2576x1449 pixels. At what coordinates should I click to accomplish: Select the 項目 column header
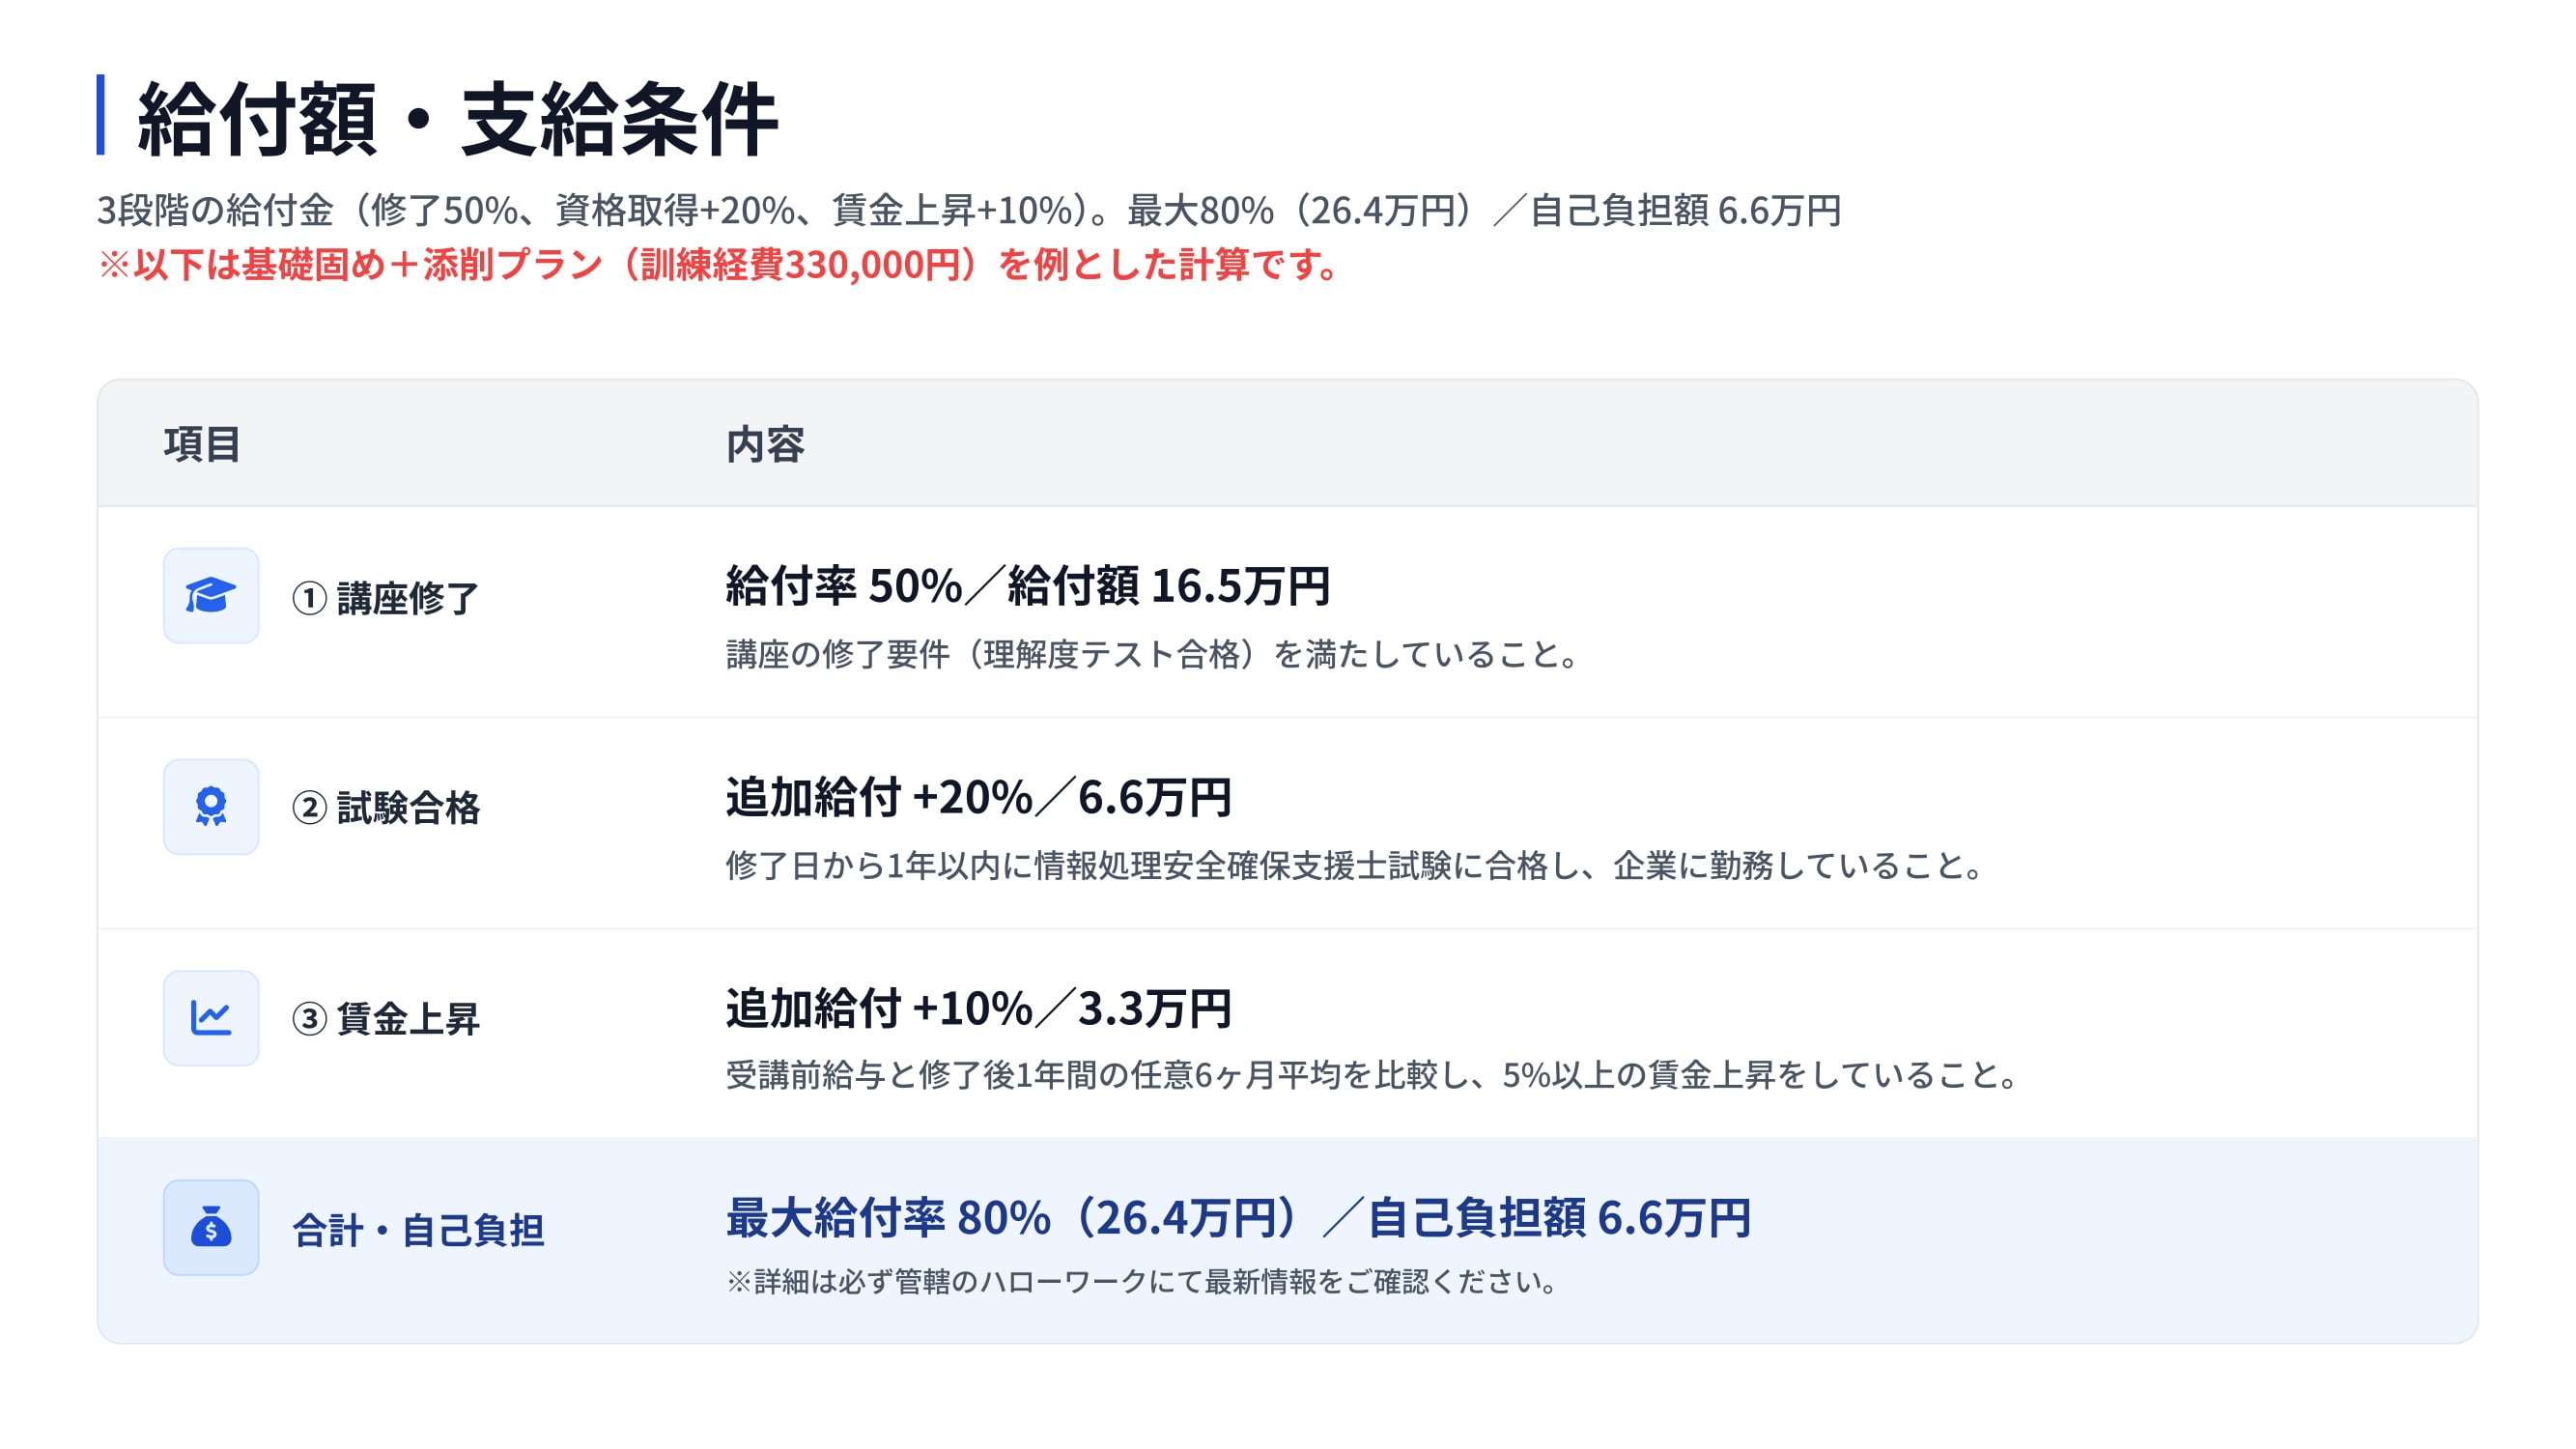tap(202, 444)
